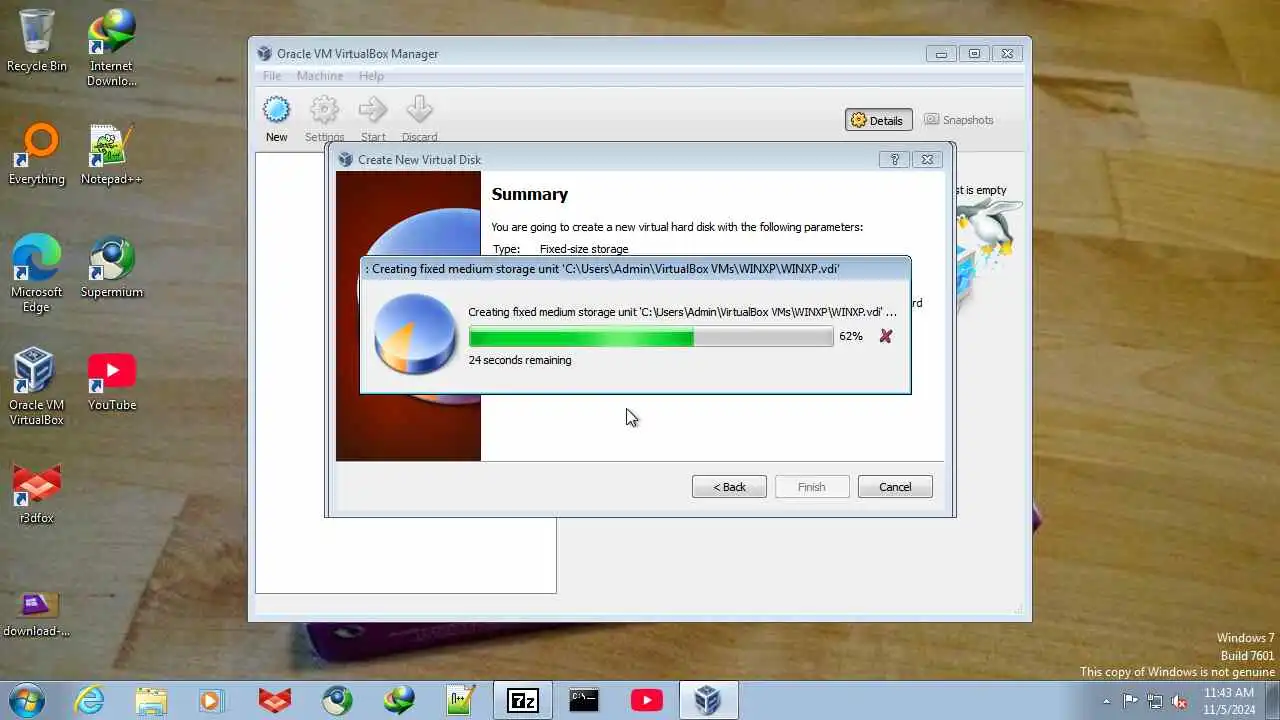Launch Notepad++ from the desktop
1280x720 pixels.
(x=111, y=155)
